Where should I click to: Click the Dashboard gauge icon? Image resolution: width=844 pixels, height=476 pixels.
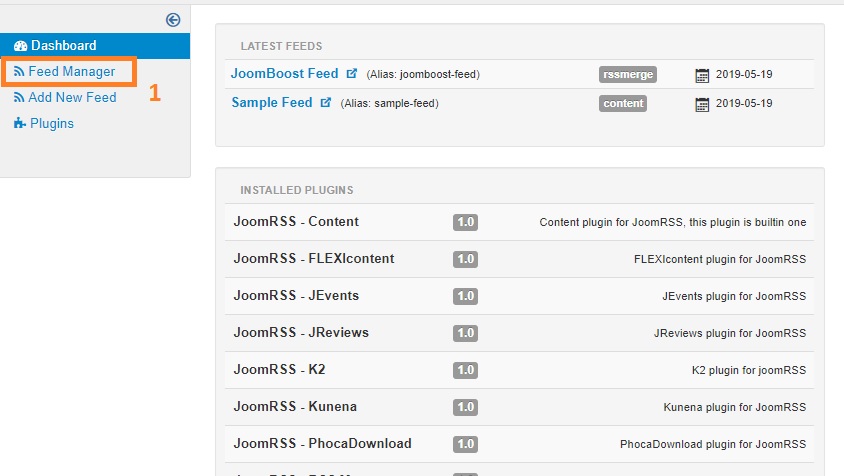(20, 46)
